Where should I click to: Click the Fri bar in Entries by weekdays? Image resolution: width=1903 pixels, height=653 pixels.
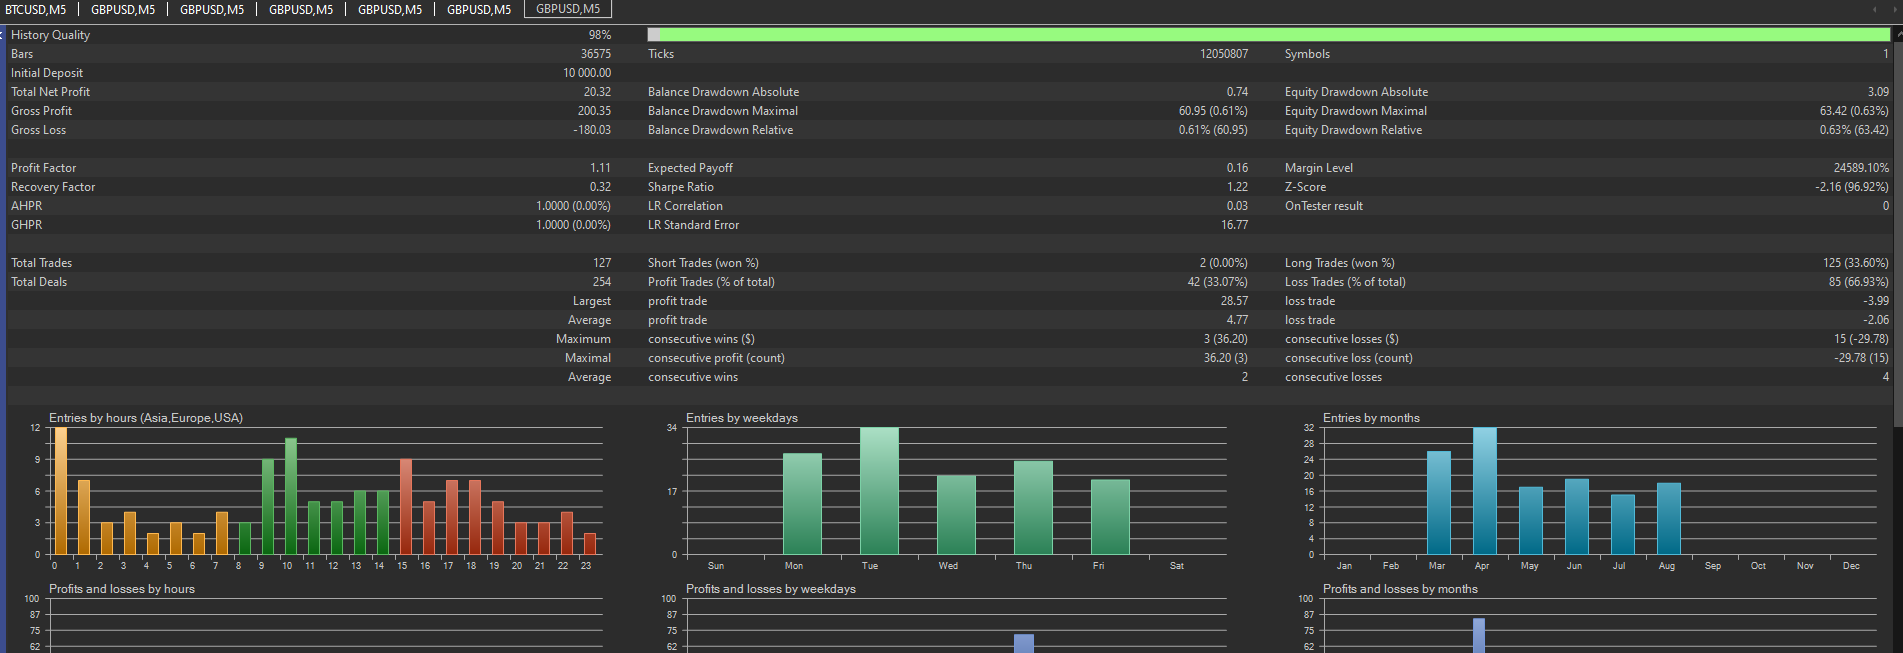coord(1110,517)
